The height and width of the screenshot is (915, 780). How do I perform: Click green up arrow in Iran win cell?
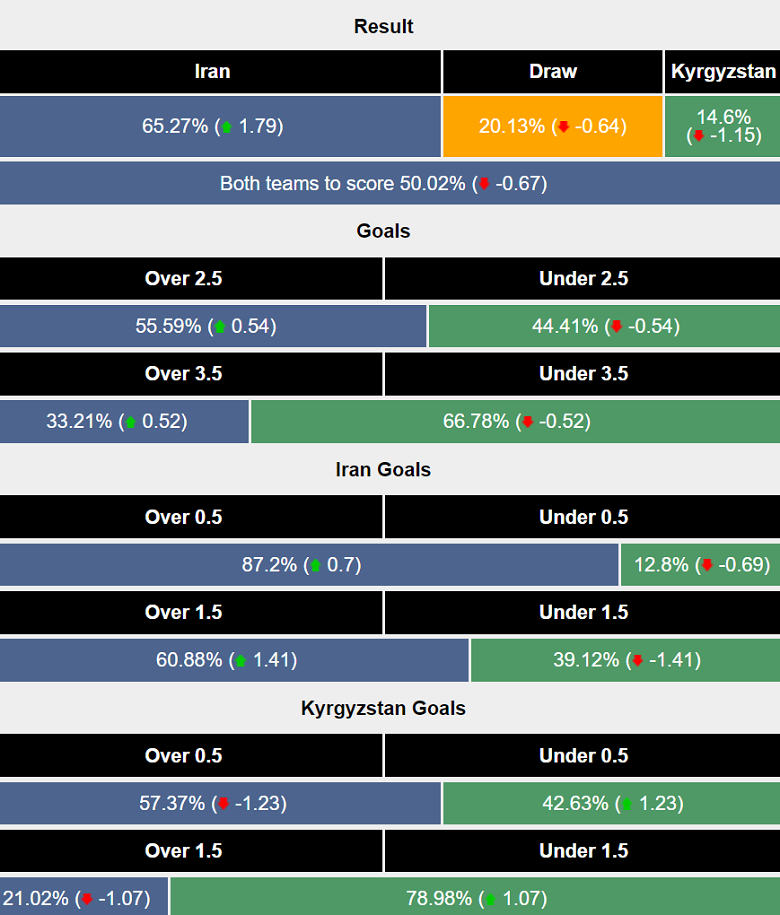pos(227,127)
